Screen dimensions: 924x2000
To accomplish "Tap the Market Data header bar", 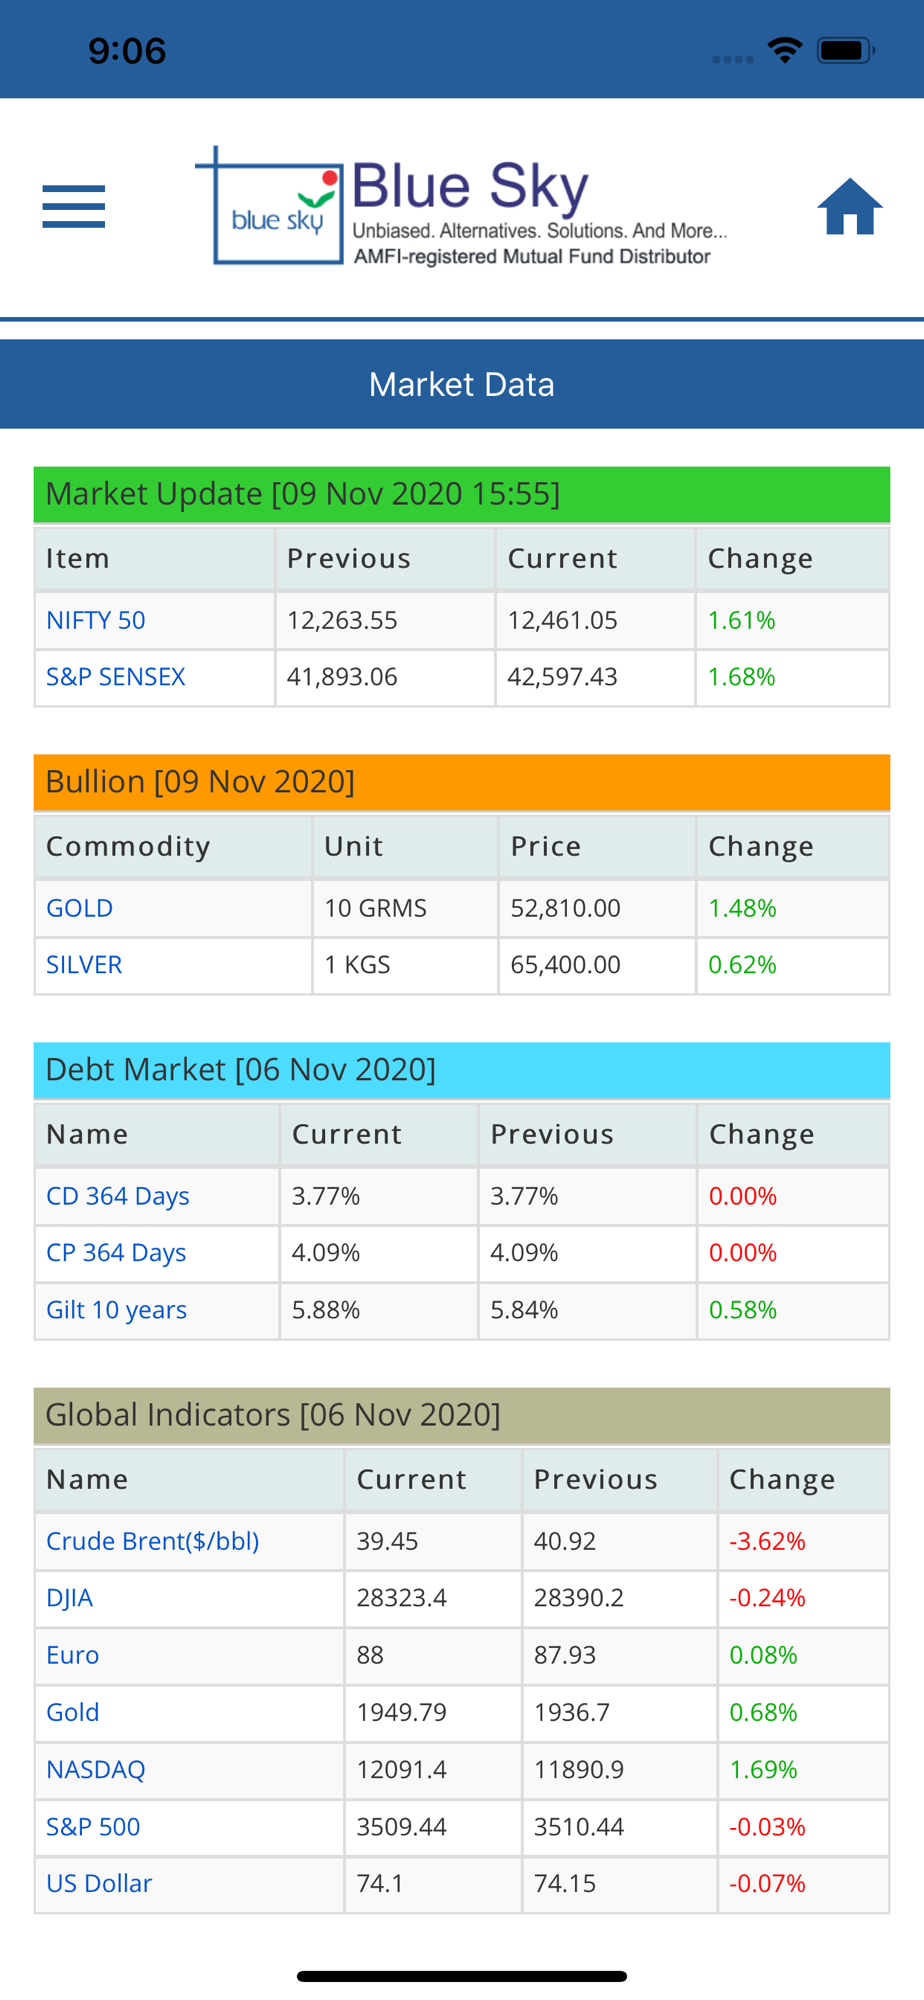I will click(462, 384).
